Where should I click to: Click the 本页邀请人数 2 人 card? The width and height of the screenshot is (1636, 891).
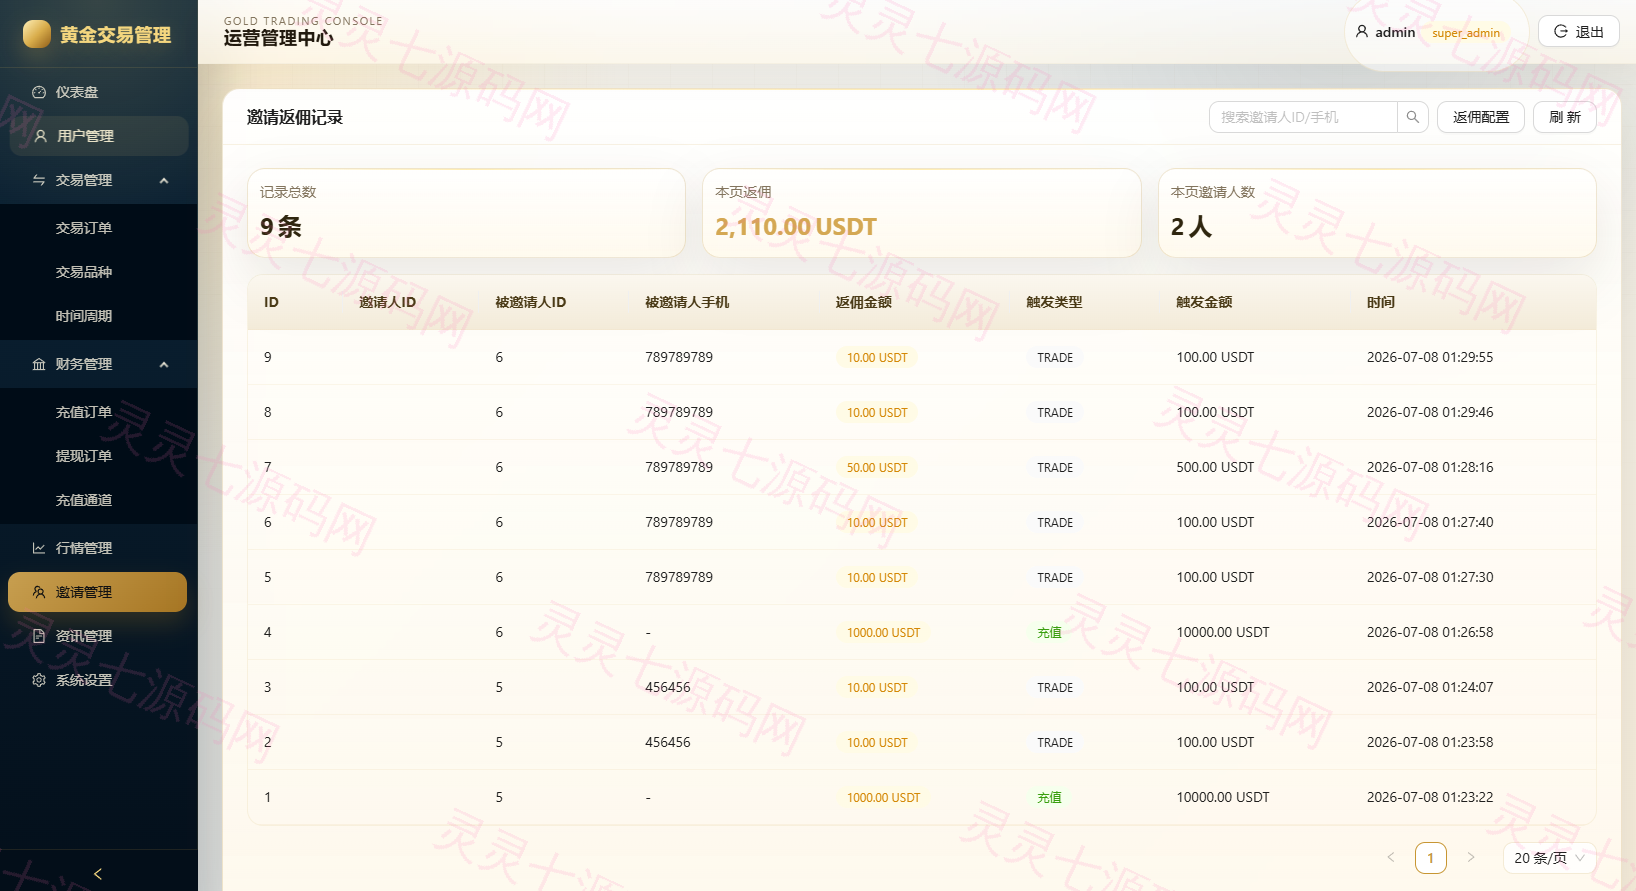(1377, 213)
